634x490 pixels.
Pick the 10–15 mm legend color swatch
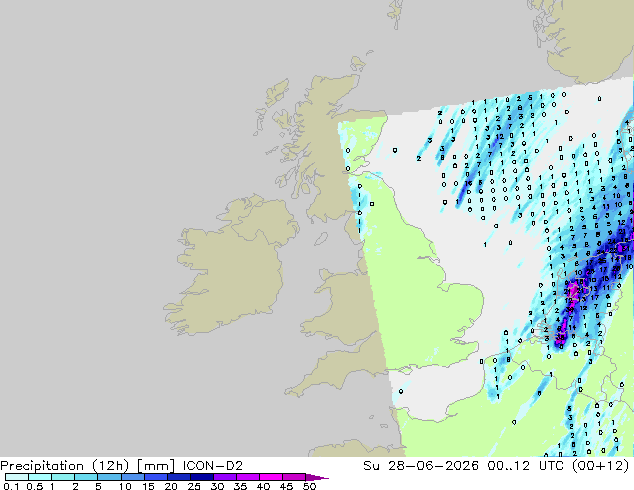(x=132, y=477)
